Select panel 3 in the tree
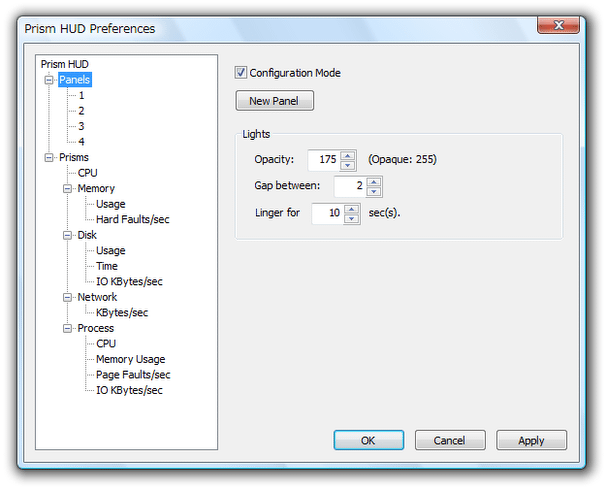The height and width of the screenshot is (490, 607). pyautogui.click(x=81, y=126)
